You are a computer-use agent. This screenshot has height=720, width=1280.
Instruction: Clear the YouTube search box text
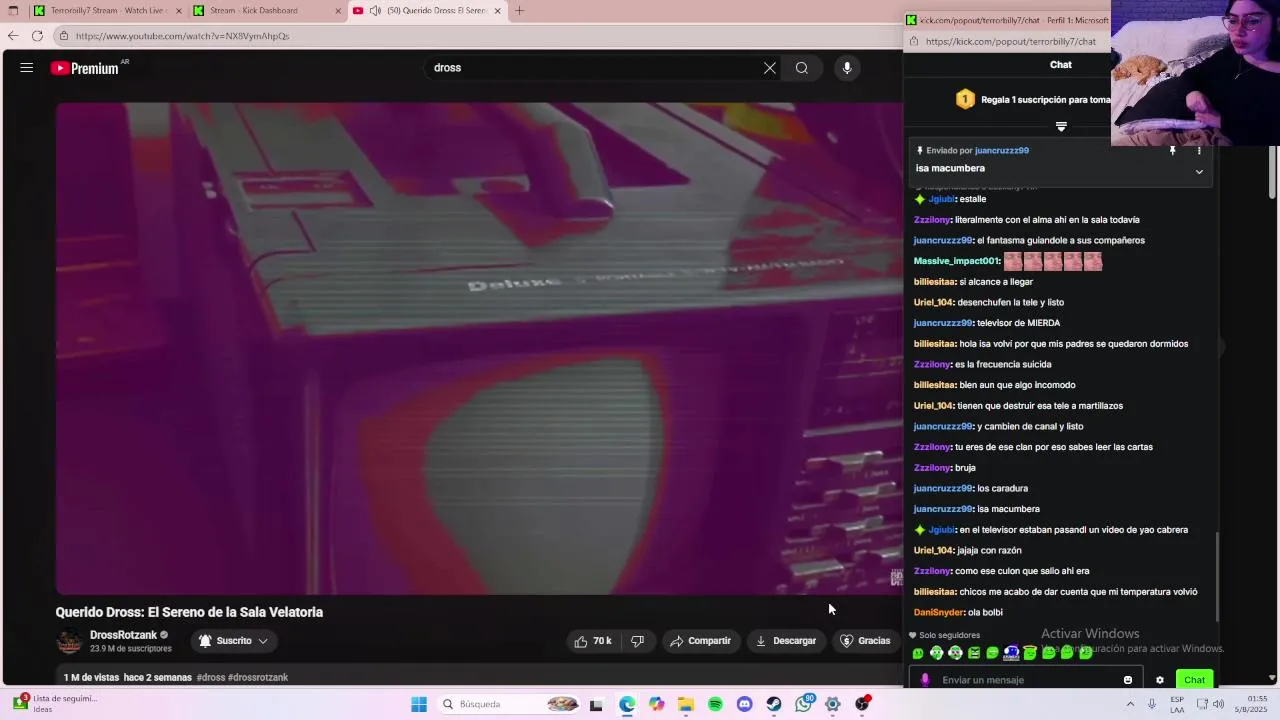click(x=770, y=68)
